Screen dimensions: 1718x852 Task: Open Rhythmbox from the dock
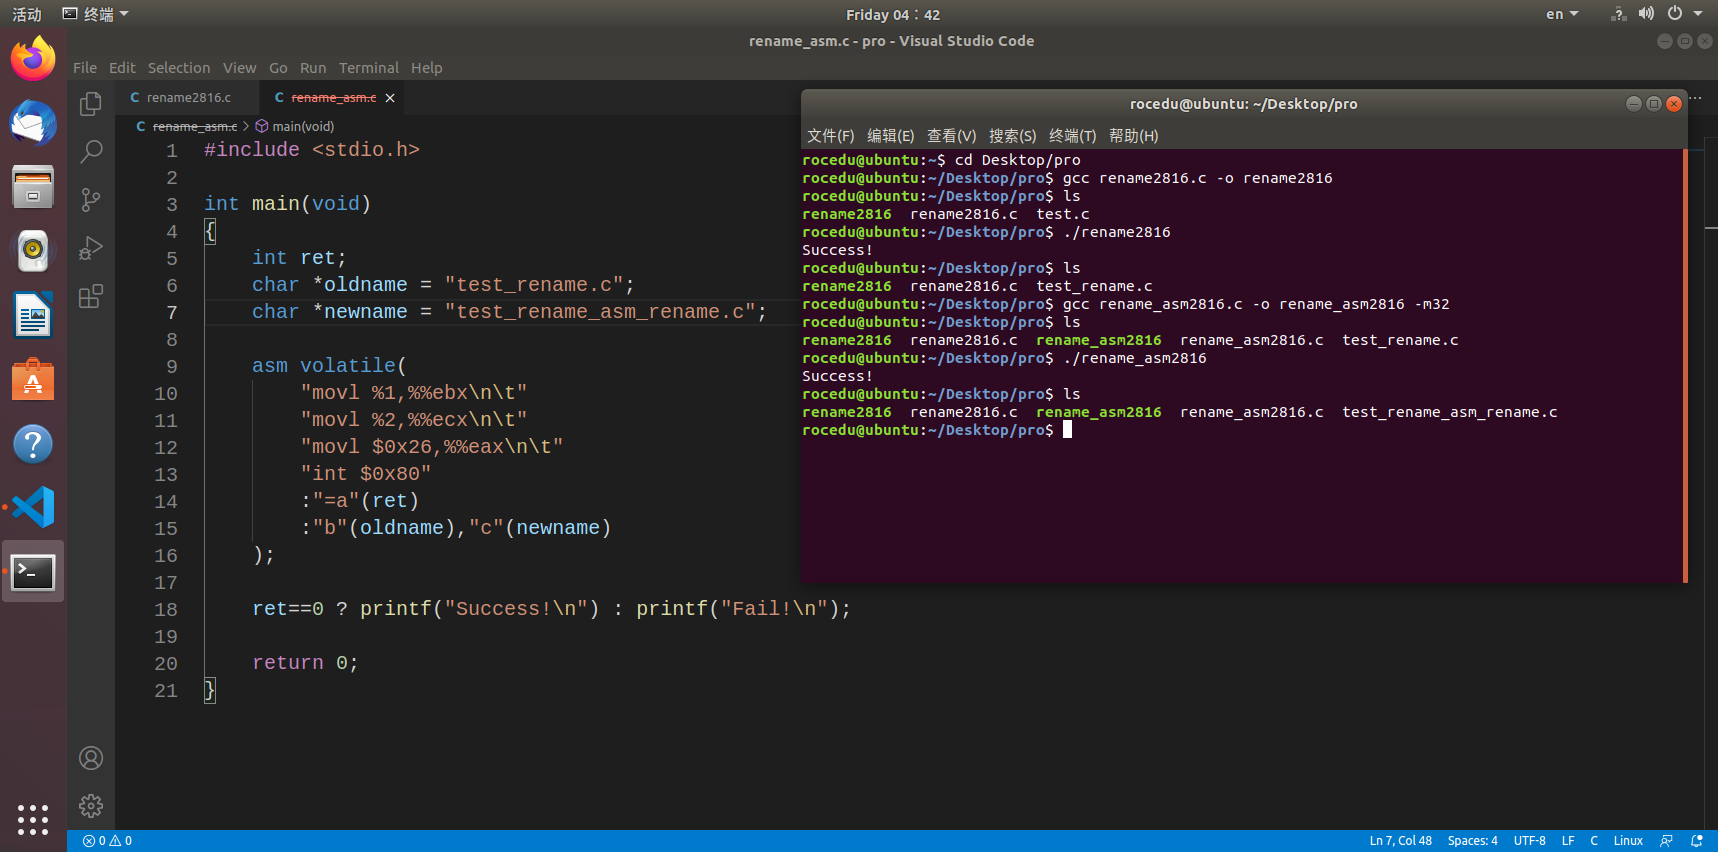(33, 251)
